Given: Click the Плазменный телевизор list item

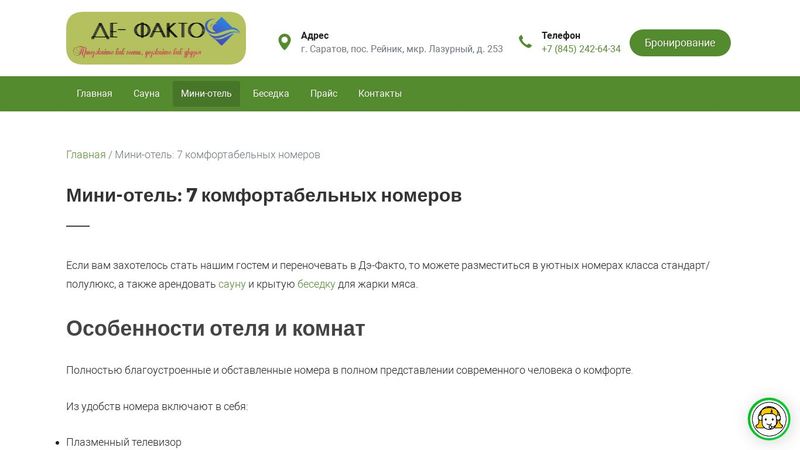Looking at the screenshot, I should (x=124, y=442).
